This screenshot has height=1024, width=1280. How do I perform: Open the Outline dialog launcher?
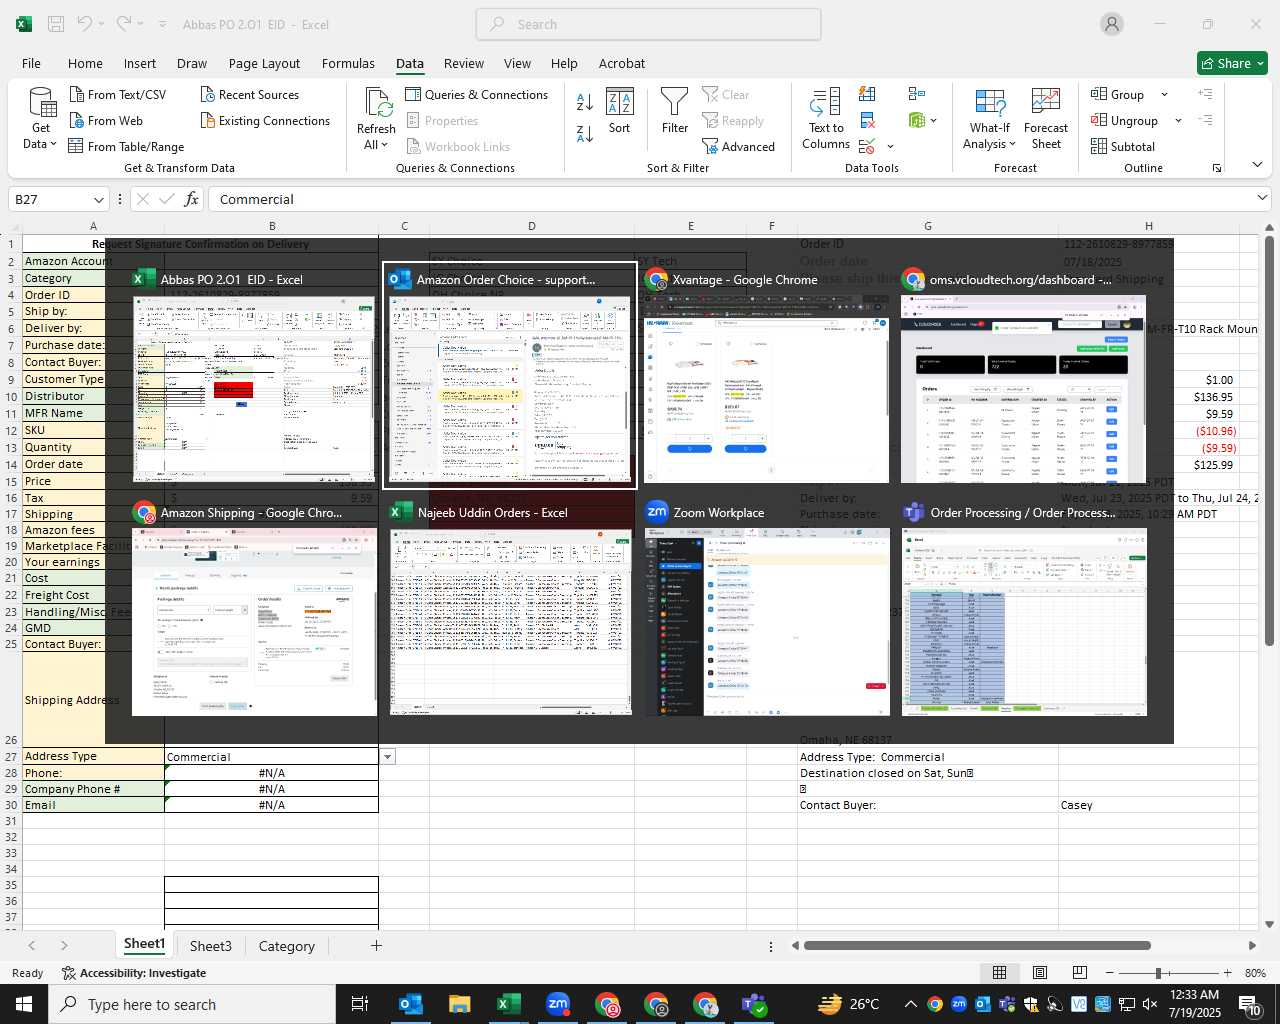(x=1217, y=168)
